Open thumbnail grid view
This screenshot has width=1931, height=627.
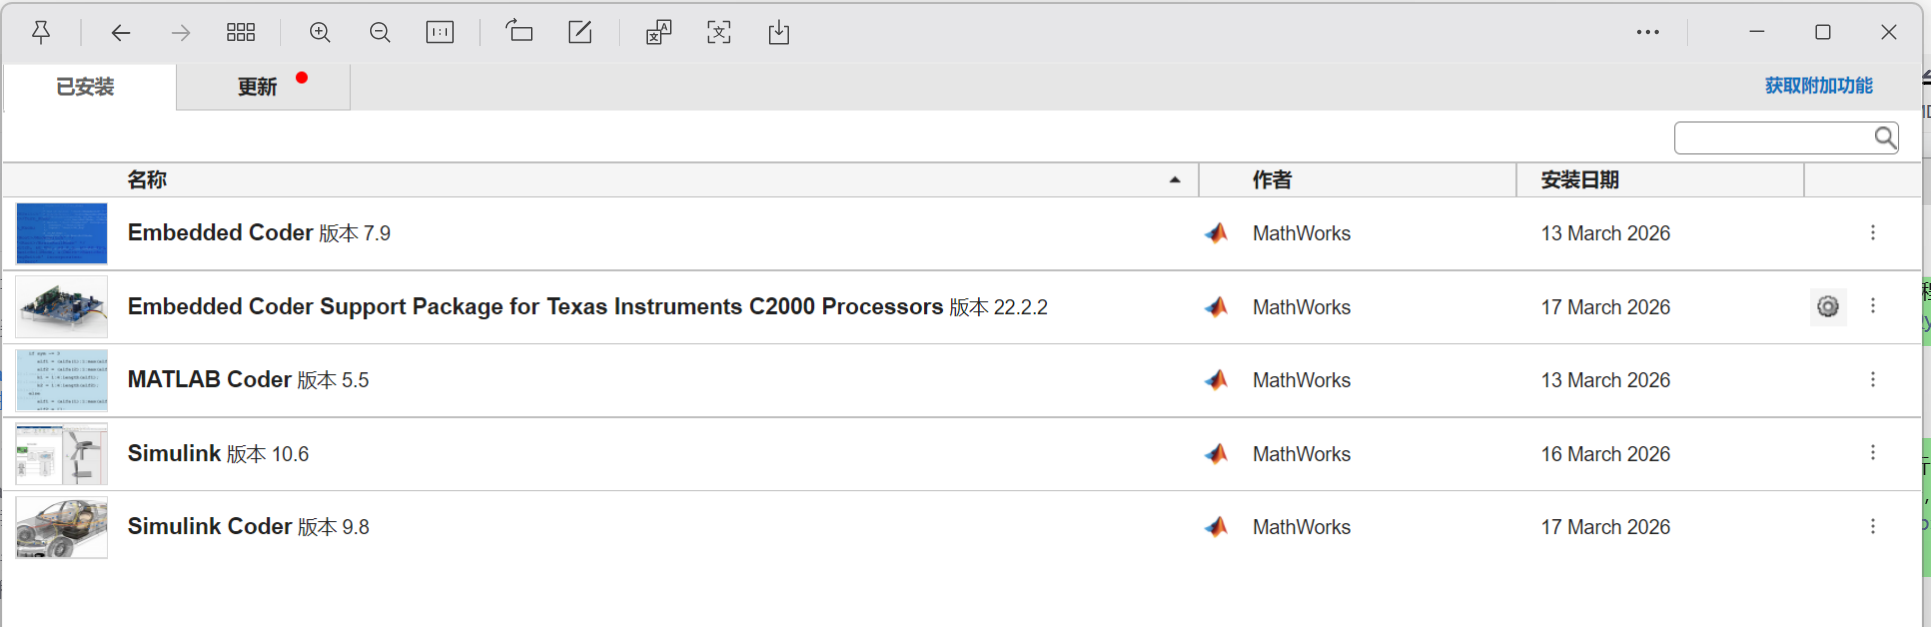coord(240,32)
